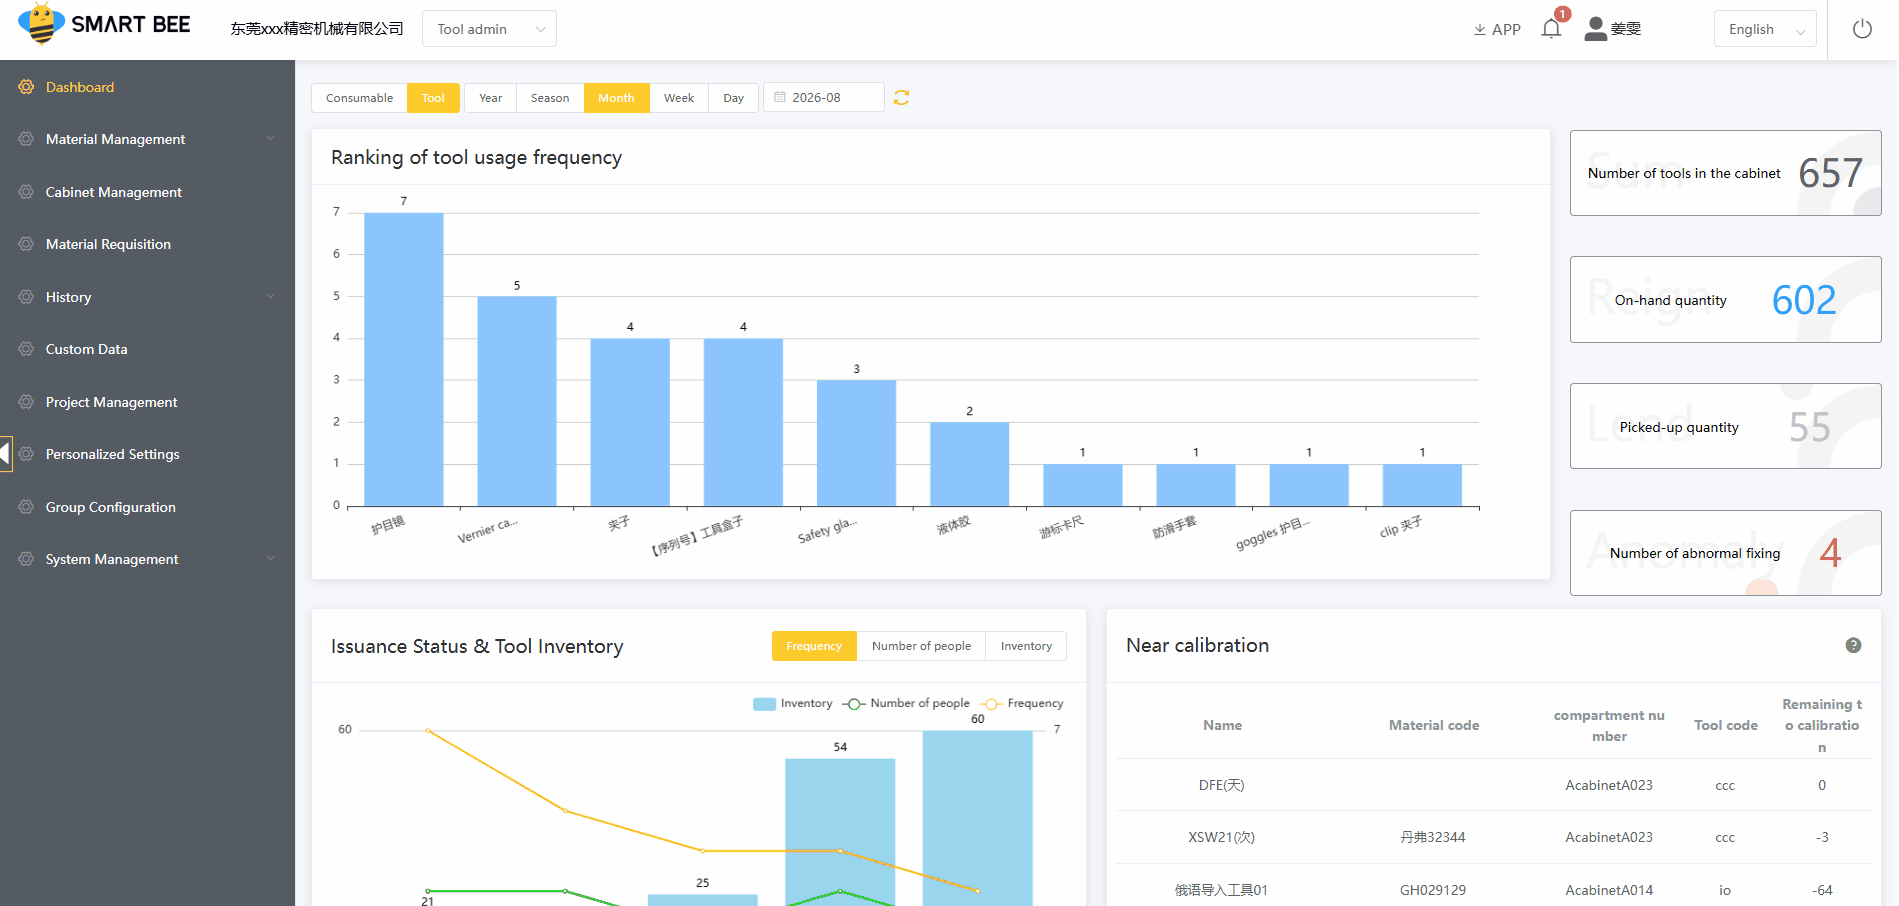Click the calendar icon in date field
The image size is (1899, 906).
(x=780, y=97)
